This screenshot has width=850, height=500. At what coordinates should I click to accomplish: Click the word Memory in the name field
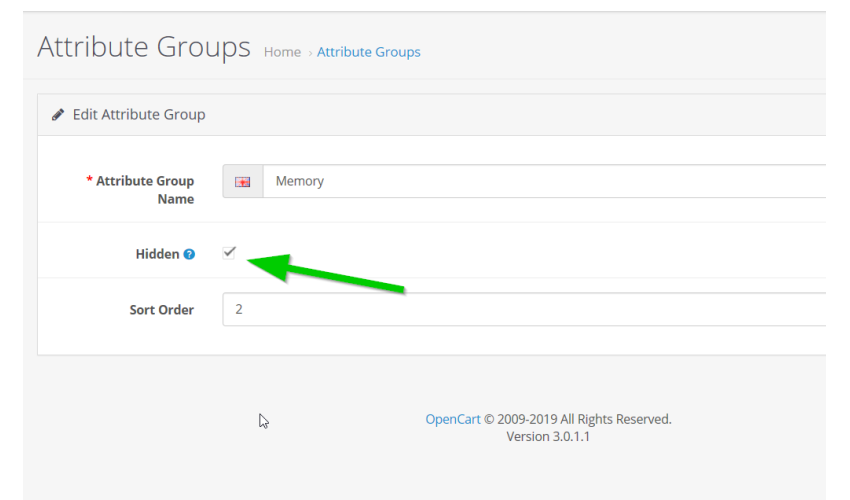[300, 181]
